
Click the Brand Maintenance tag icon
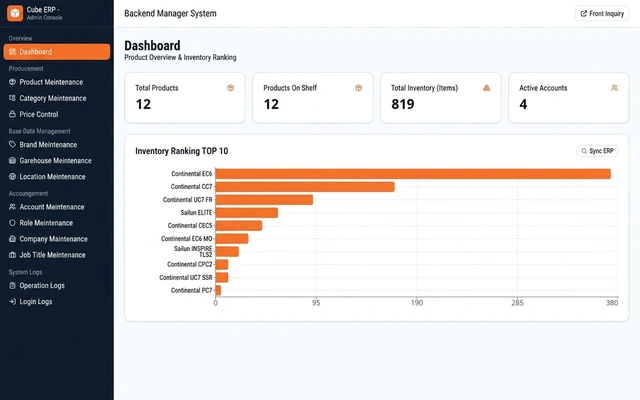[x=12, y=144]
